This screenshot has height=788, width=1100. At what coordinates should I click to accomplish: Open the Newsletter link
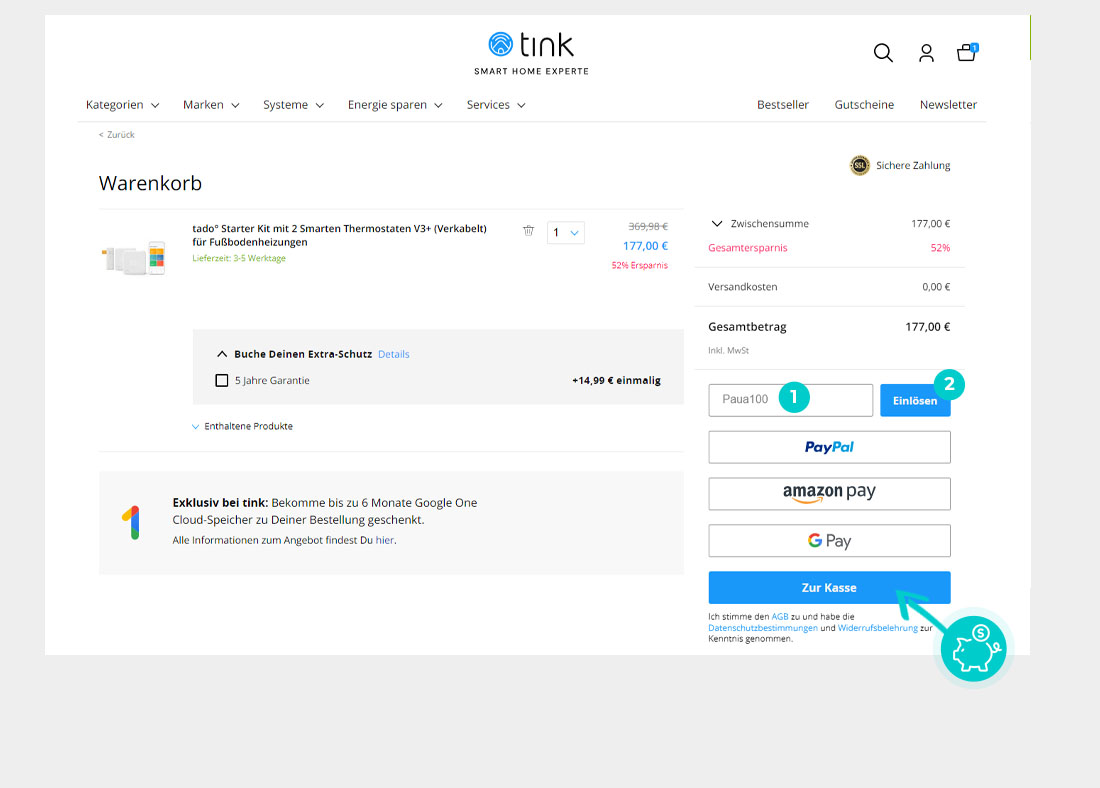[948, 105]
